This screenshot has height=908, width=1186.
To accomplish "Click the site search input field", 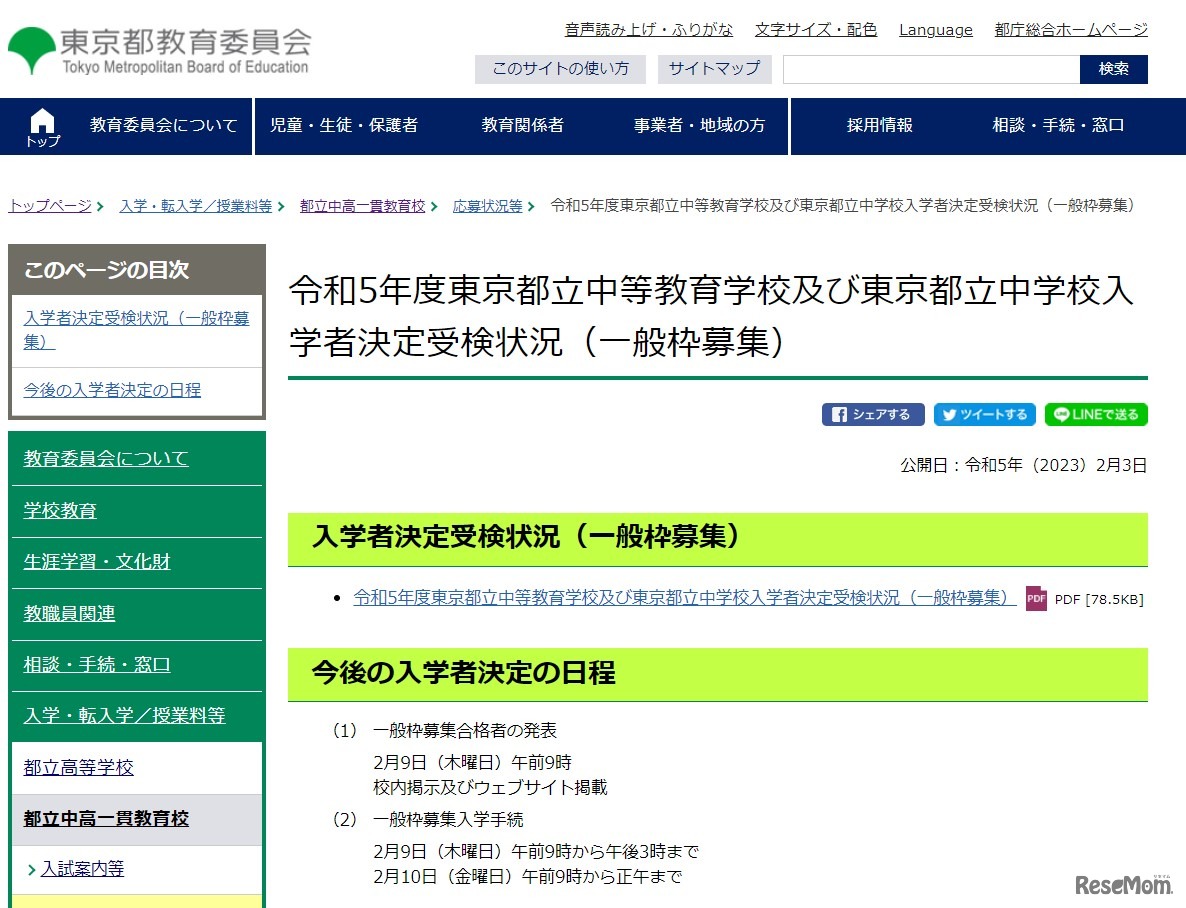I will (930, 69).
